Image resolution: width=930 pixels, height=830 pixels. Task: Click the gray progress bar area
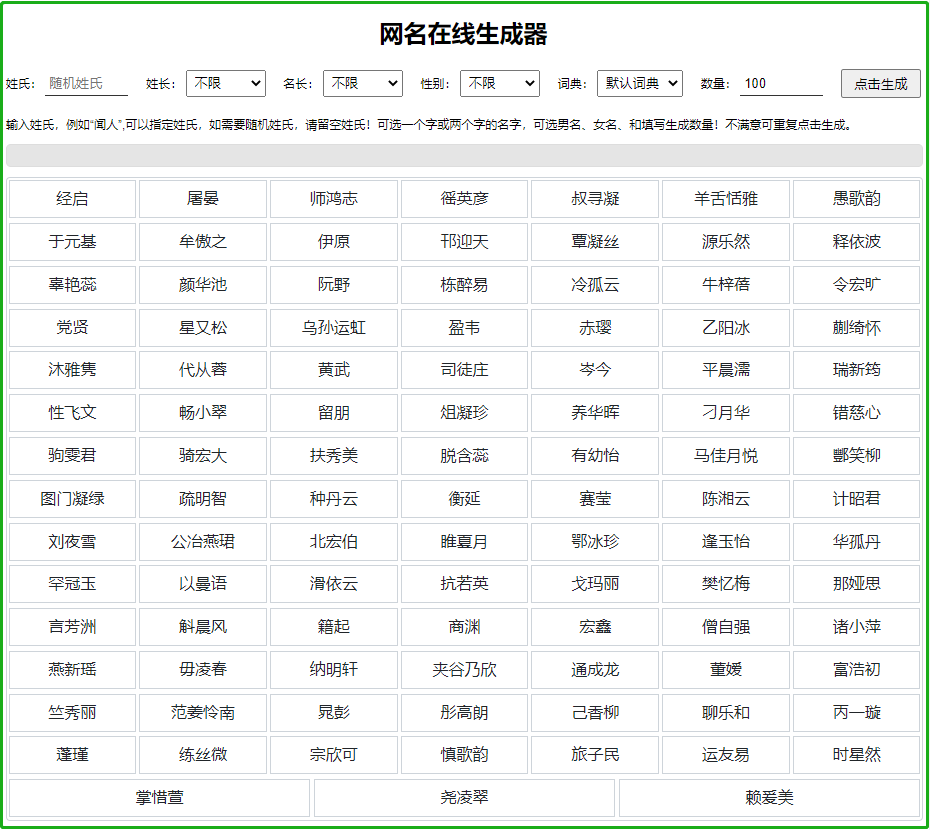pyautogui.click(x=464, y=155)
